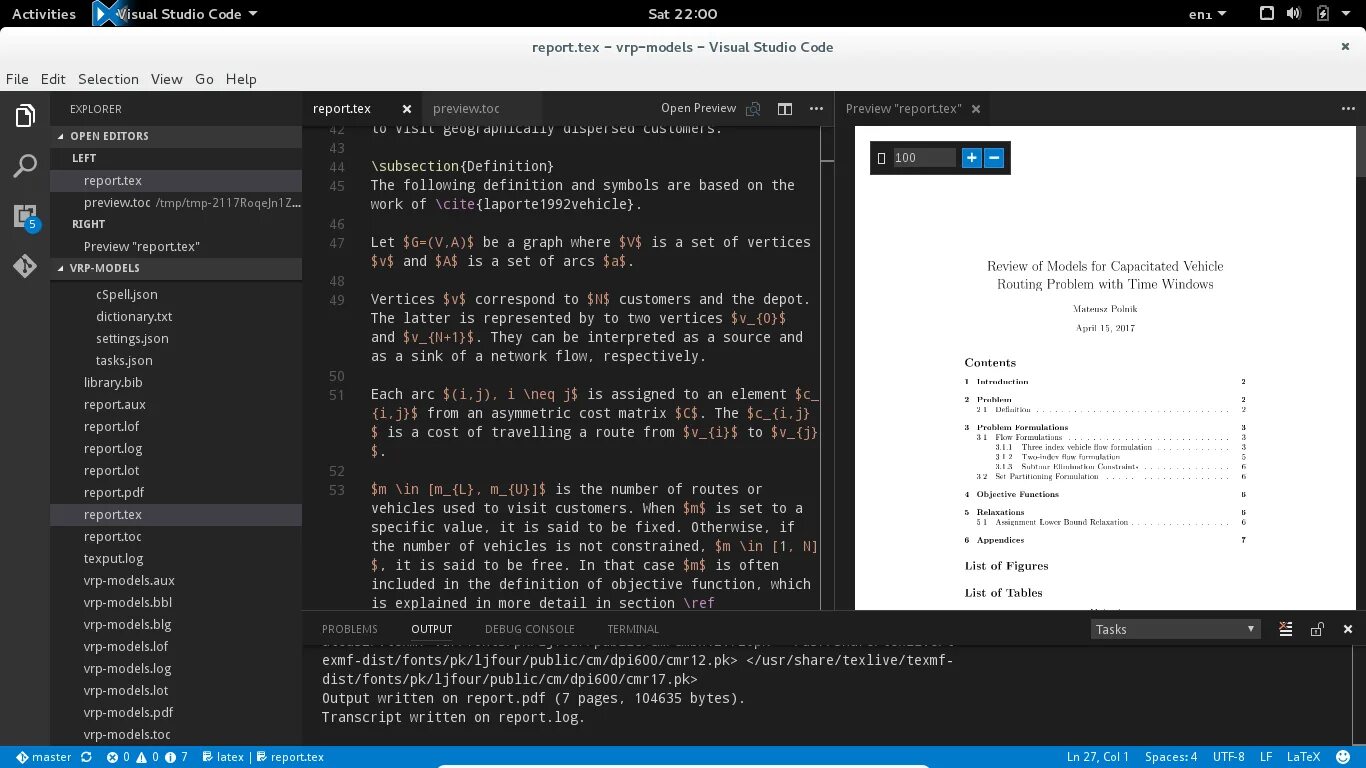Open the Explorer icon in activity bar

(x=25, y=115)
